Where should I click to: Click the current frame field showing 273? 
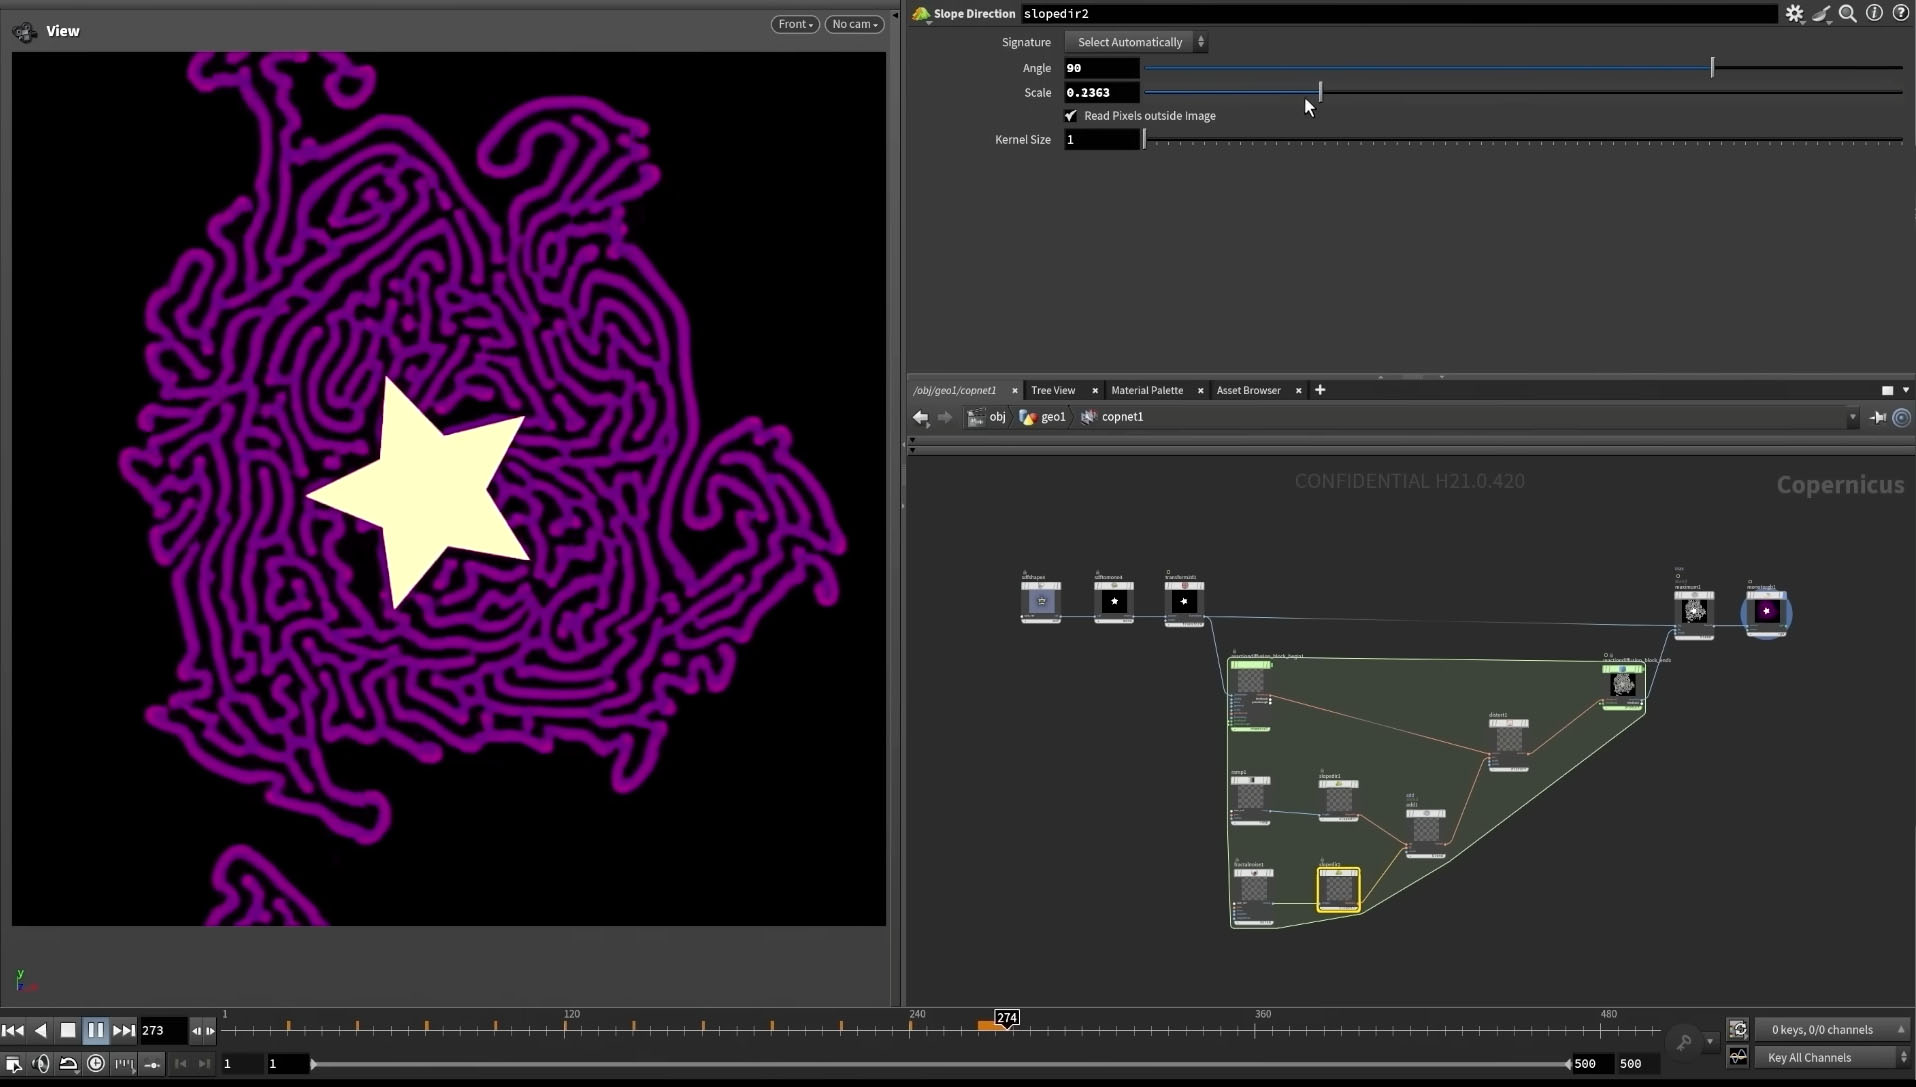coord(162,1030)
